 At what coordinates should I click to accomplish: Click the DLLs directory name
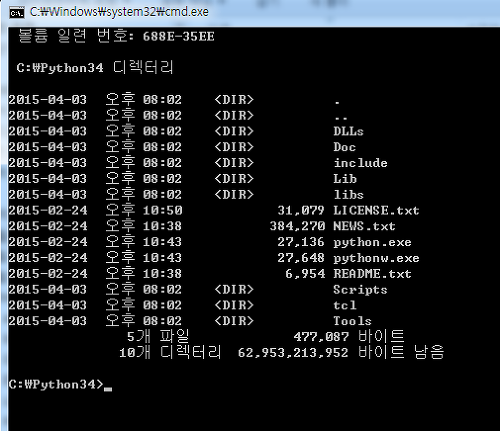point(348,131)
